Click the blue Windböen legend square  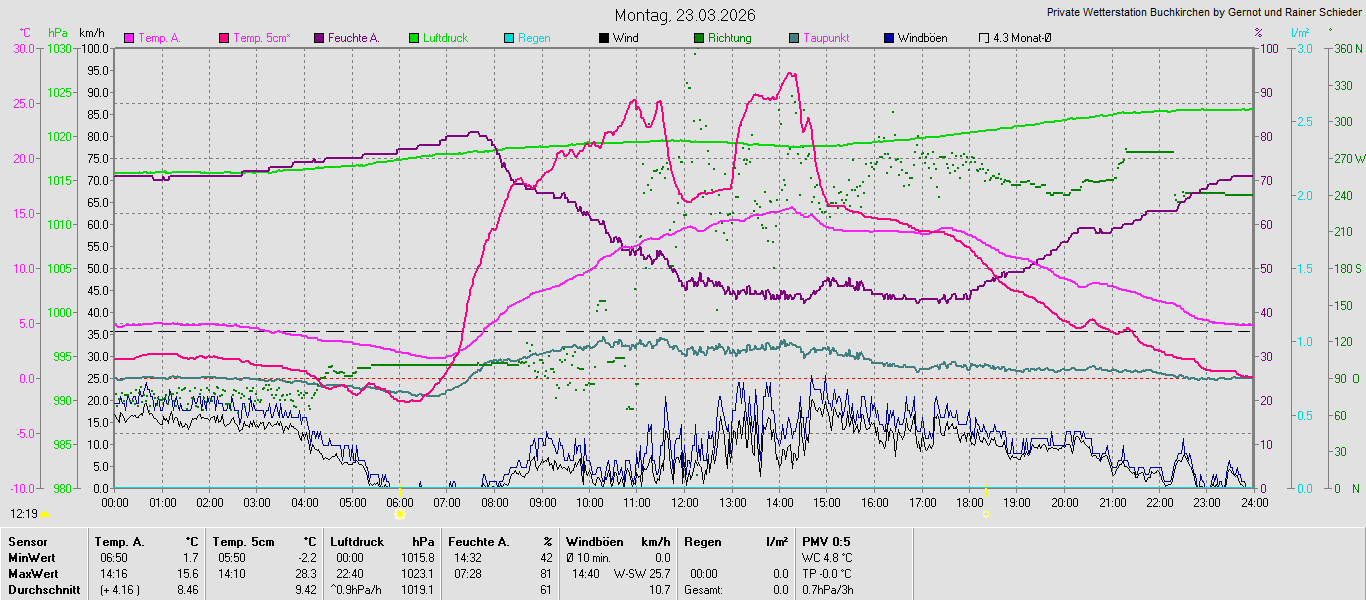(x=889, y=38)
